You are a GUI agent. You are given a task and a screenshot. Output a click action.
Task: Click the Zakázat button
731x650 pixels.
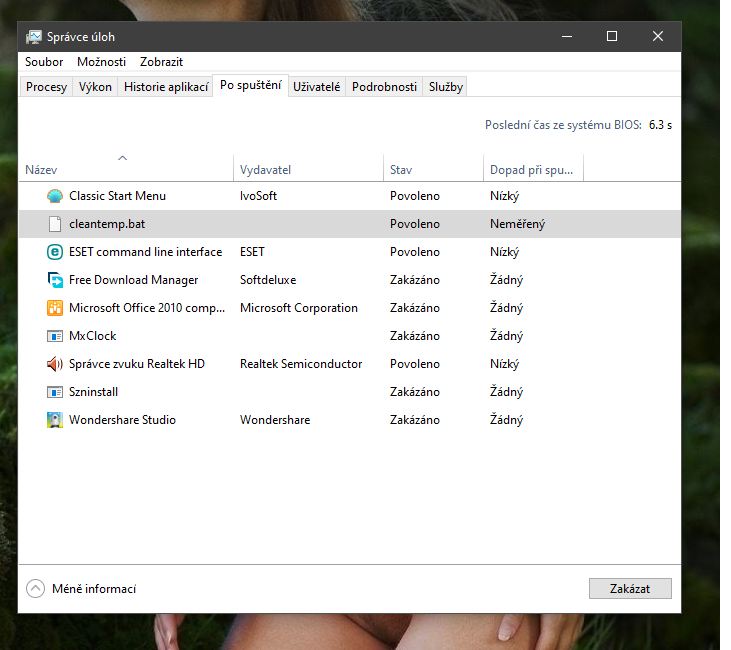click(x=630, y=589)
